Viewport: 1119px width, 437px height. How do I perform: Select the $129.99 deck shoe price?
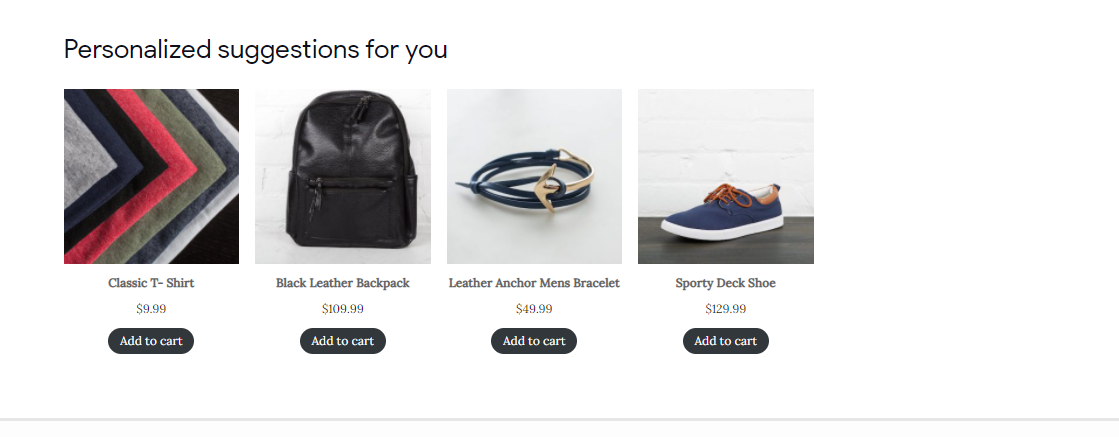click(726, 309)
